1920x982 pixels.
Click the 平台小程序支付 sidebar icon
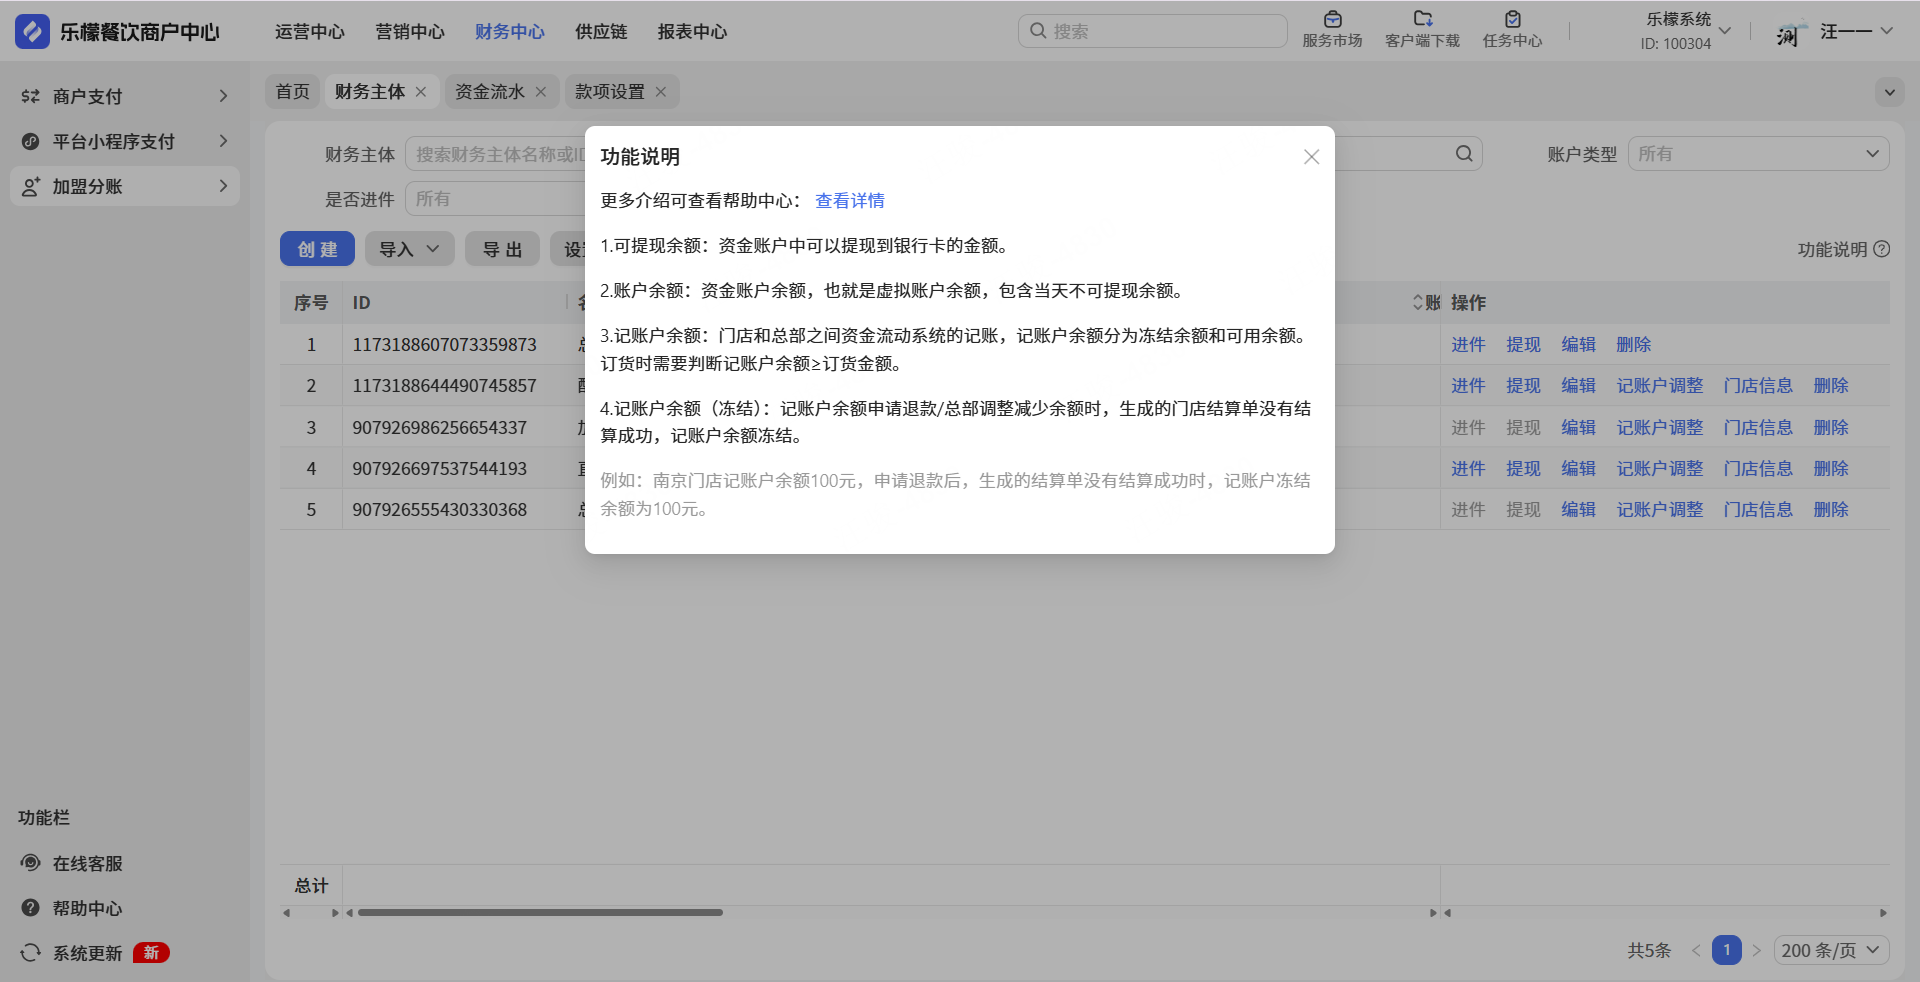[x=31, y=141]
